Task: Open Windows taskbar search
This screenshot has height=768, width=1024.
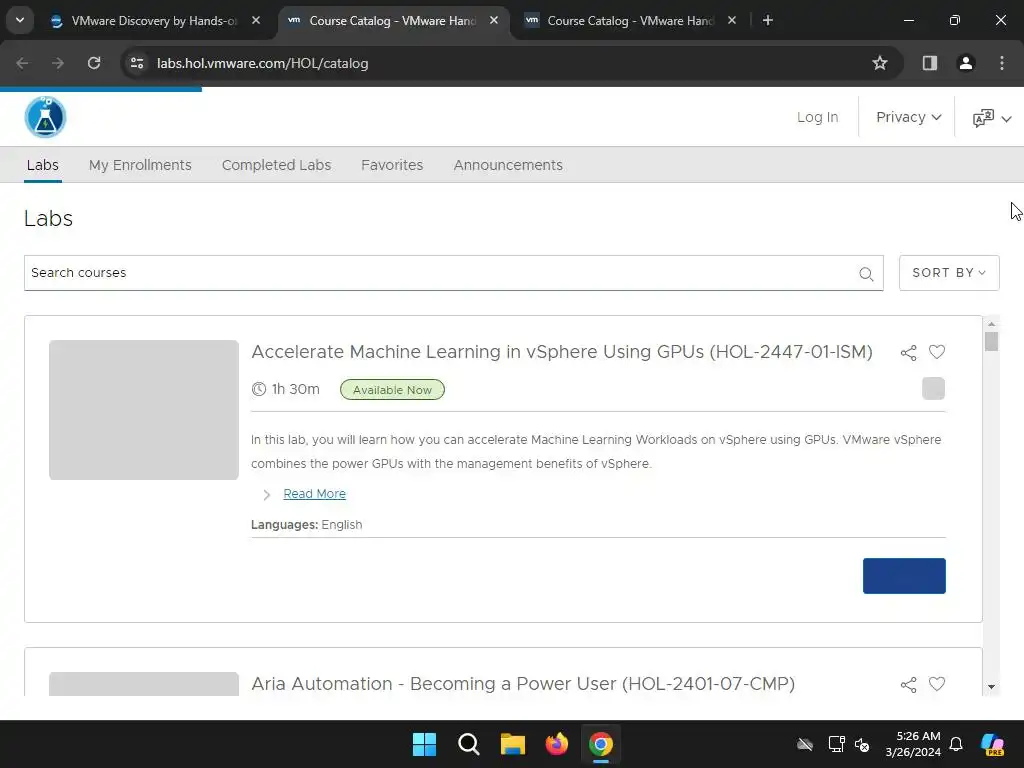Action: pyautogui.click(x=469, y=744)
